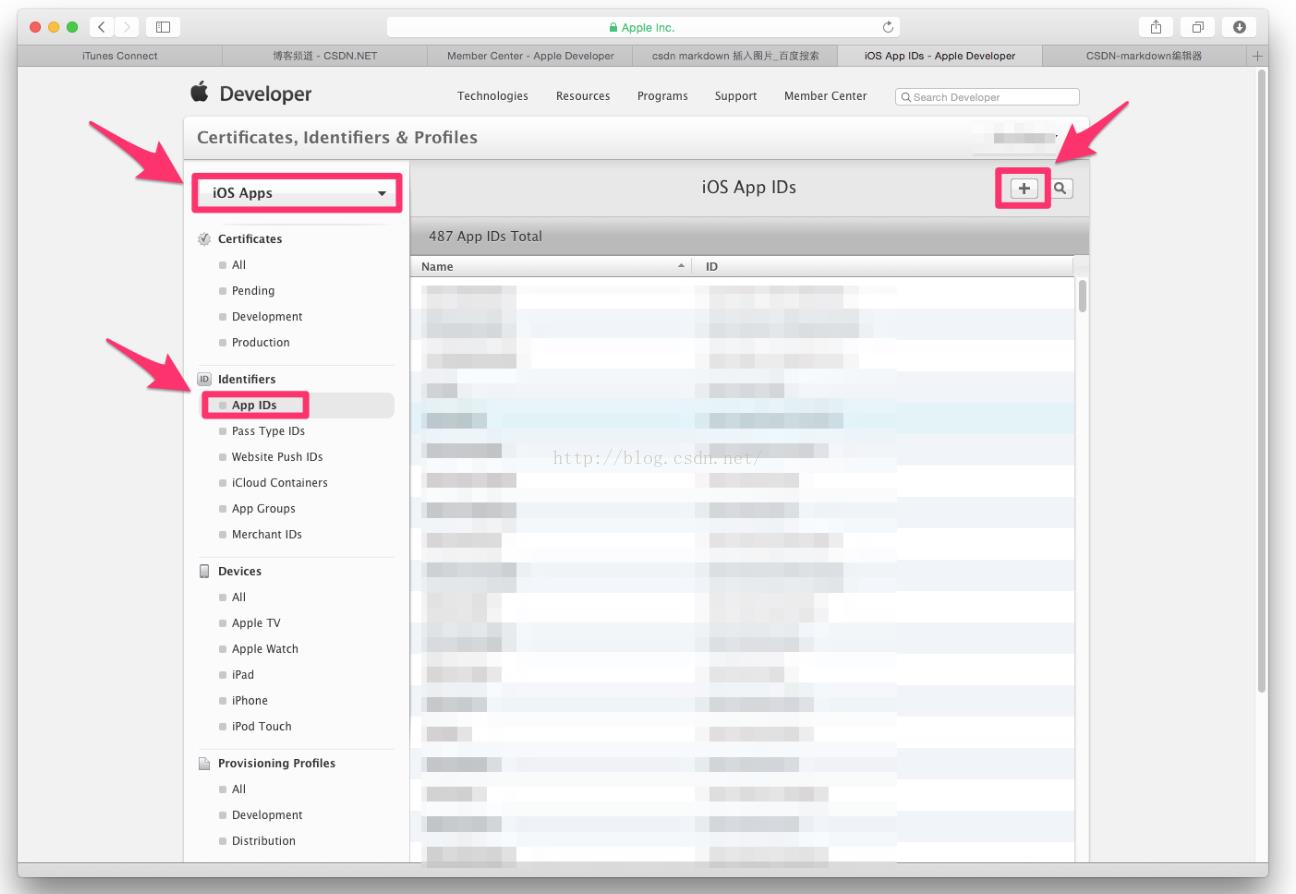
Task: Toggle the Safari sidebar button
Action: pos(163,27)
